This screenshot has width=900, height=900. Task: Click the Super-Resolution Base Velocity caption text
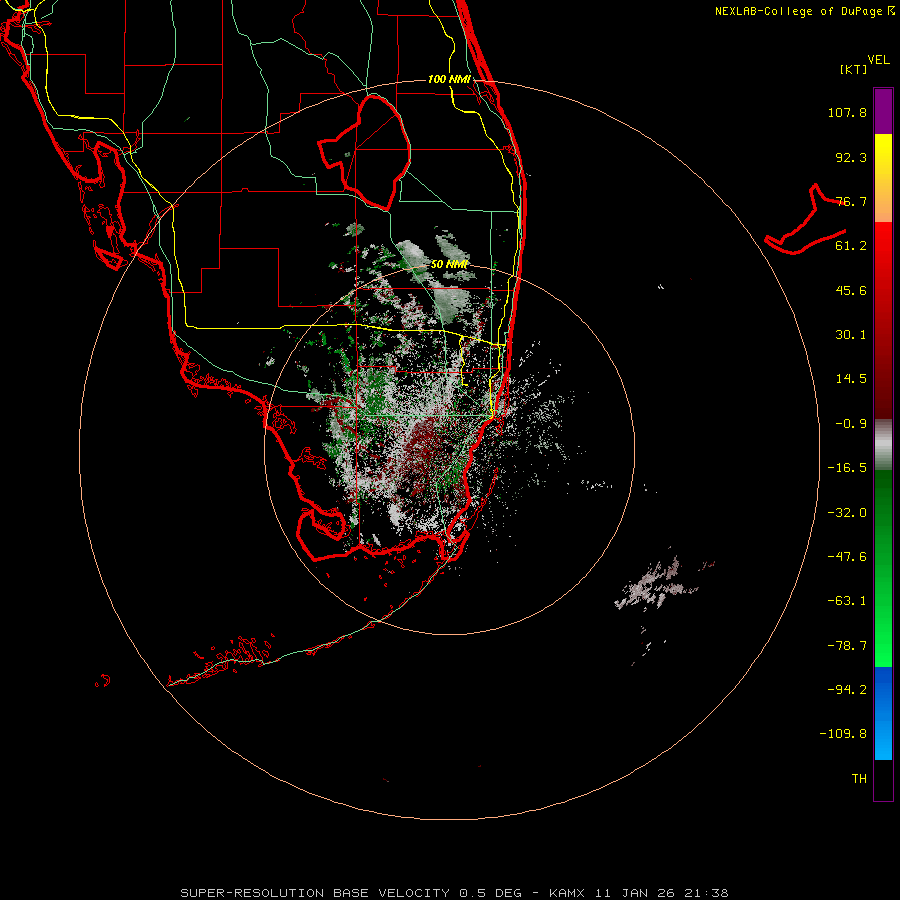tap(454, 893)
